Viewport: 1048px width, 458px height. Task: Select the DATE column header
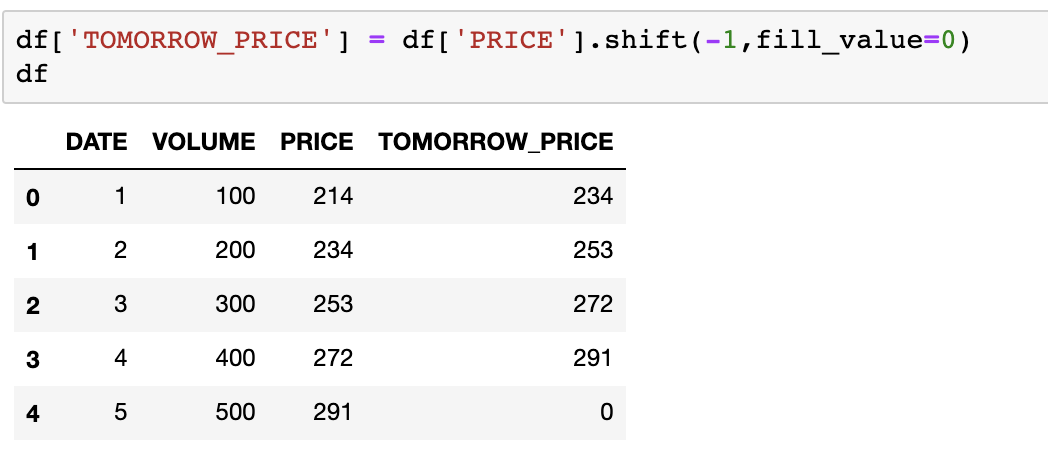[96, 142]
